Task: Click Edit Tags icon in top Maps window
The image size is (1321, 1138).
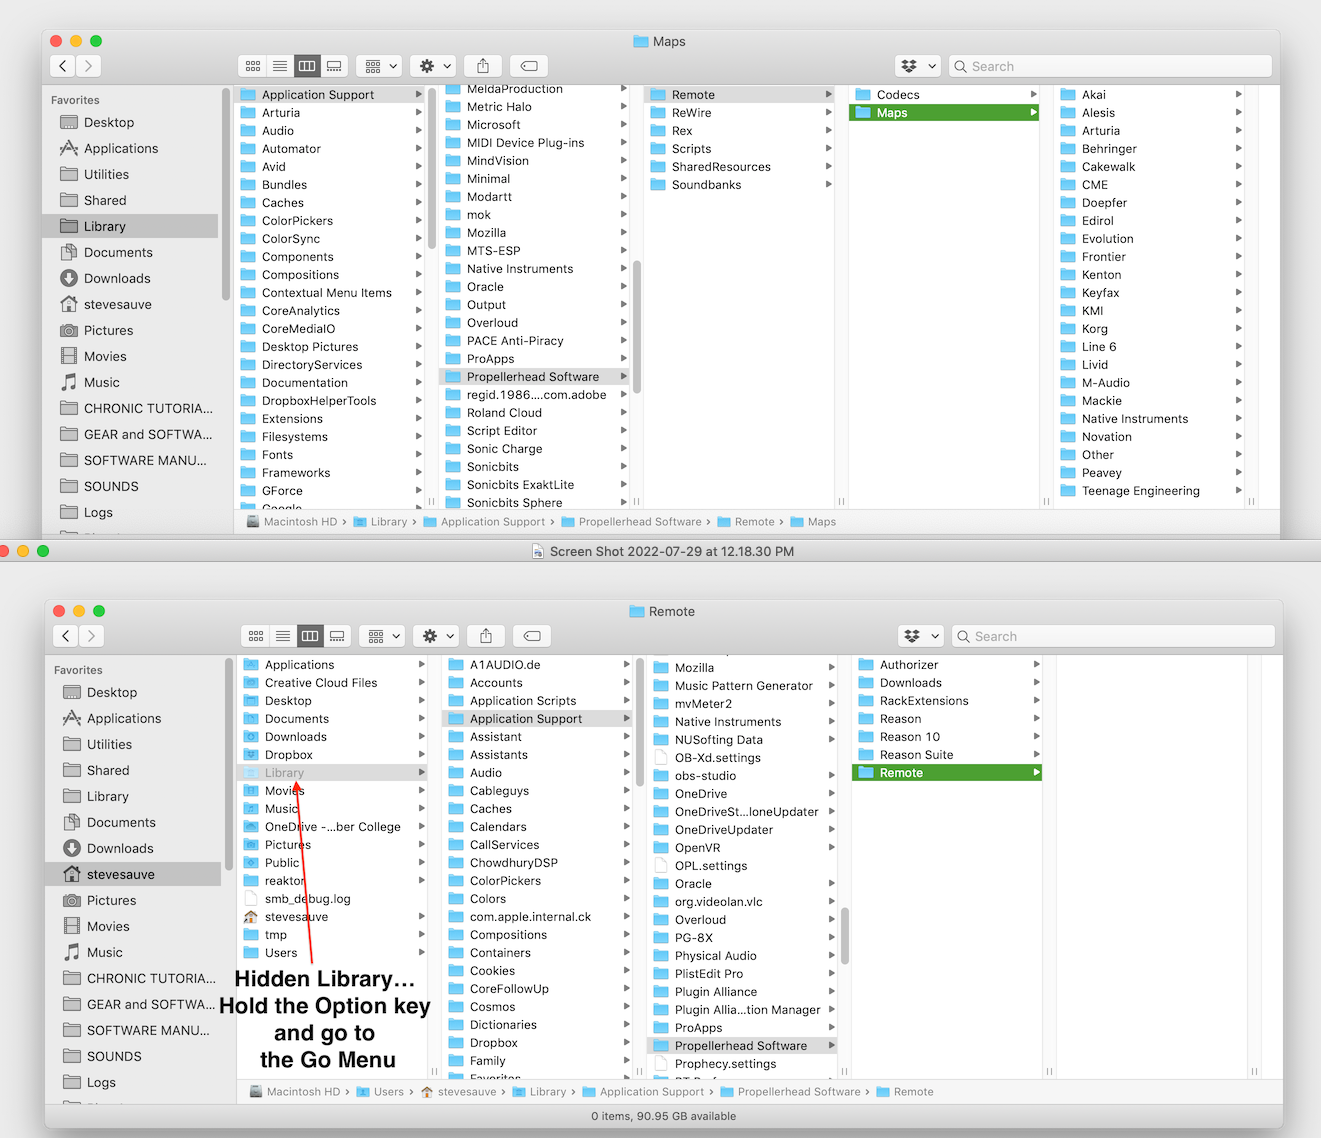Action: [x=529, y=66]
